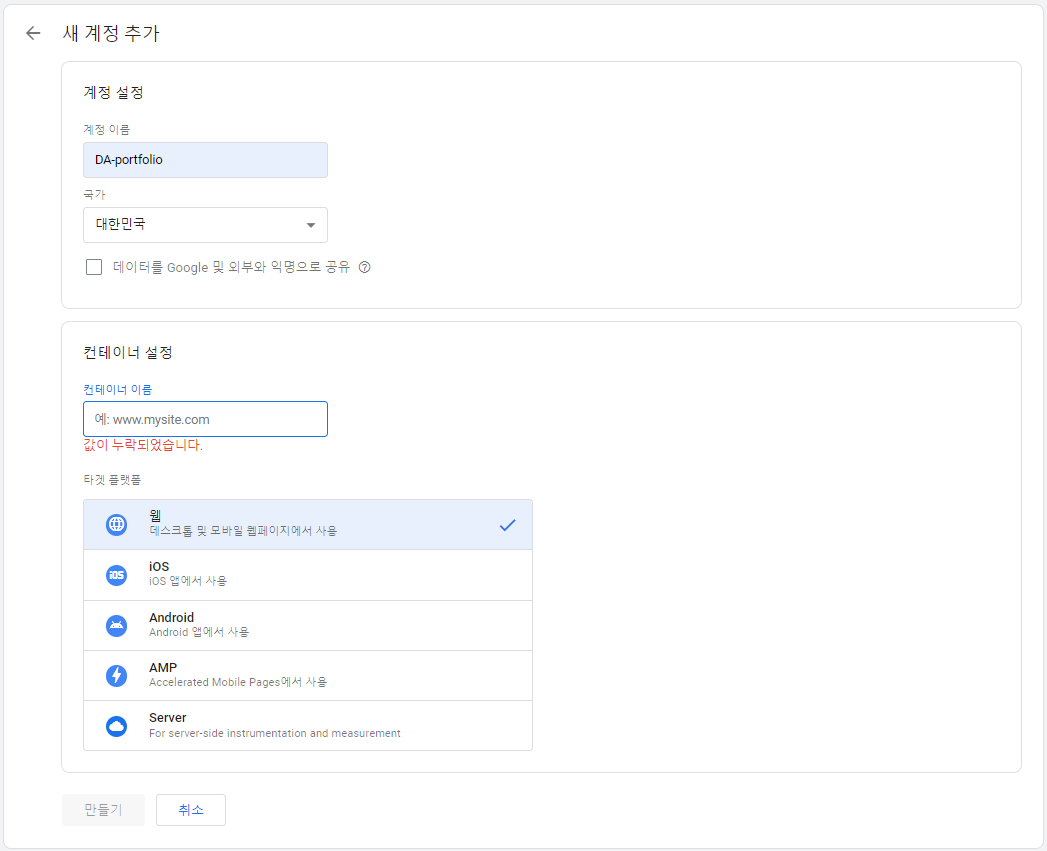
Task: Click the 계정 이름 label
Action: click(107, 130)
